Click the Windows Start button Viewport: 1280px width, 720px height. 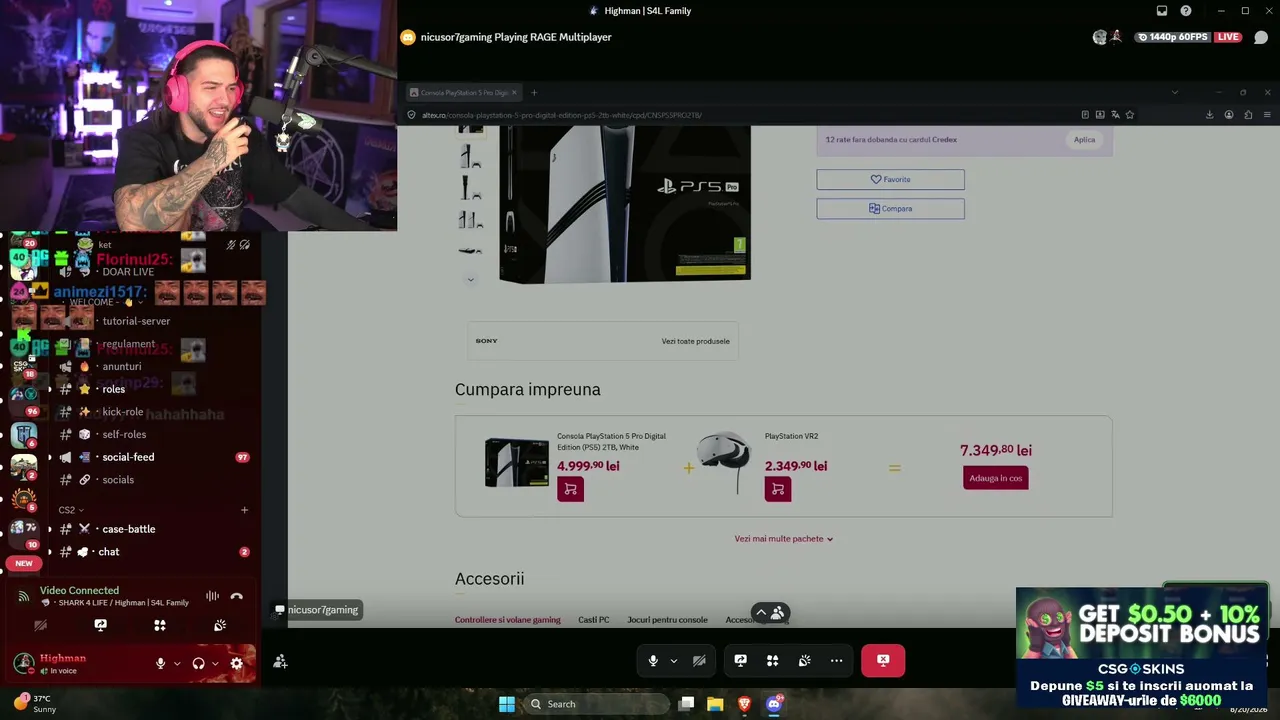507,704
